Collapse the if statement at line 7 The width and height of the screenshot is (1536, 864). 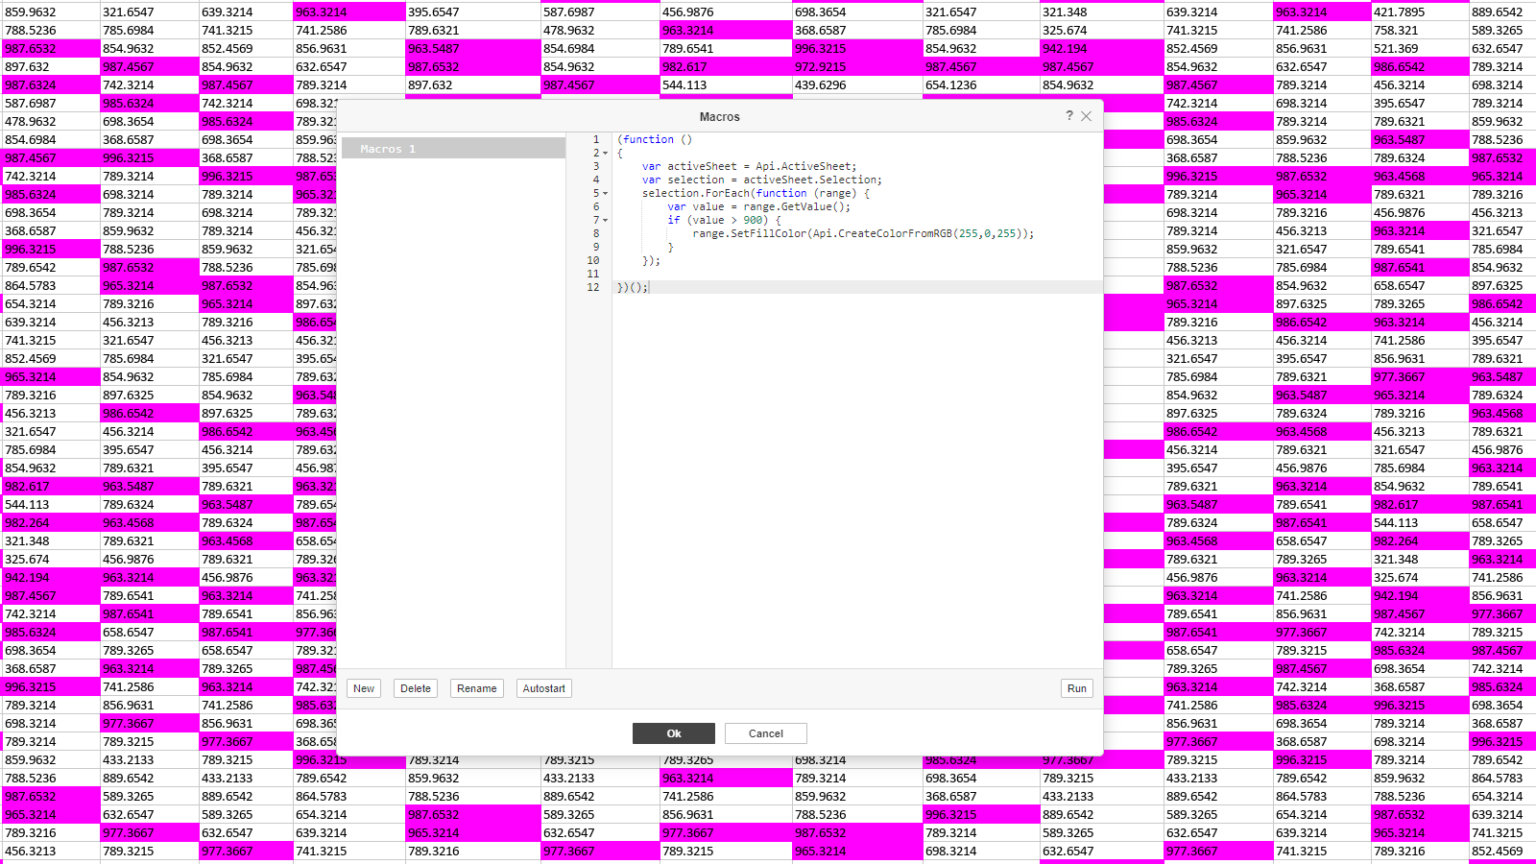coord(604,222)
